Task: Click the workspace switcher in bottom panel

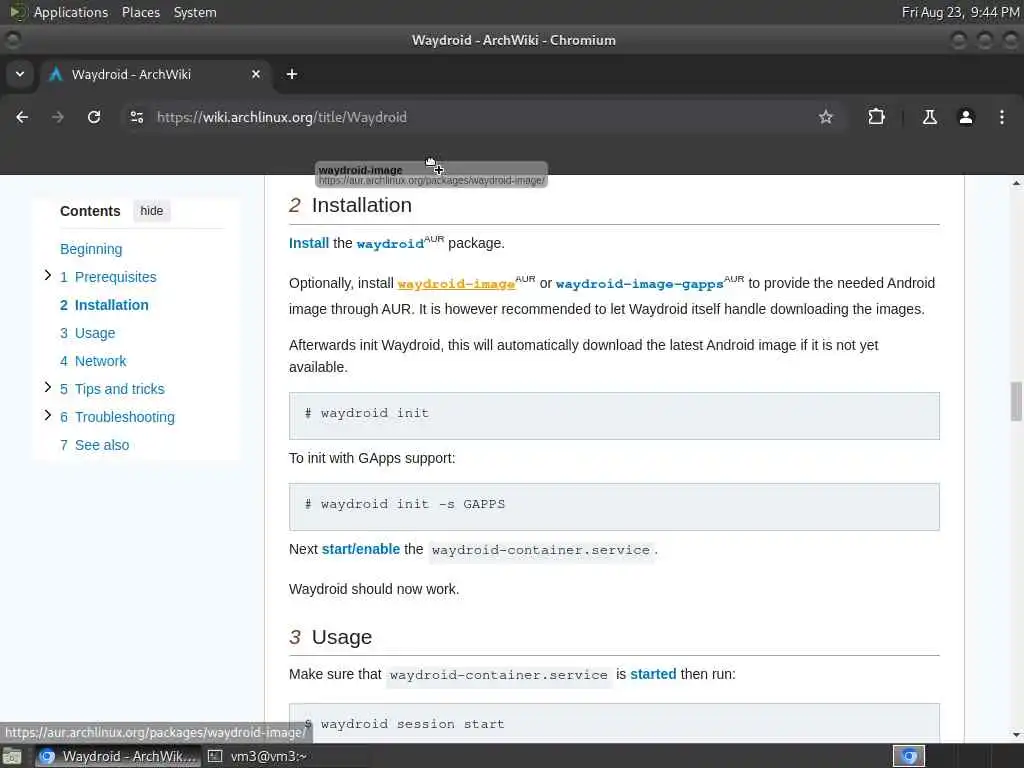Action: coord(909,756)
